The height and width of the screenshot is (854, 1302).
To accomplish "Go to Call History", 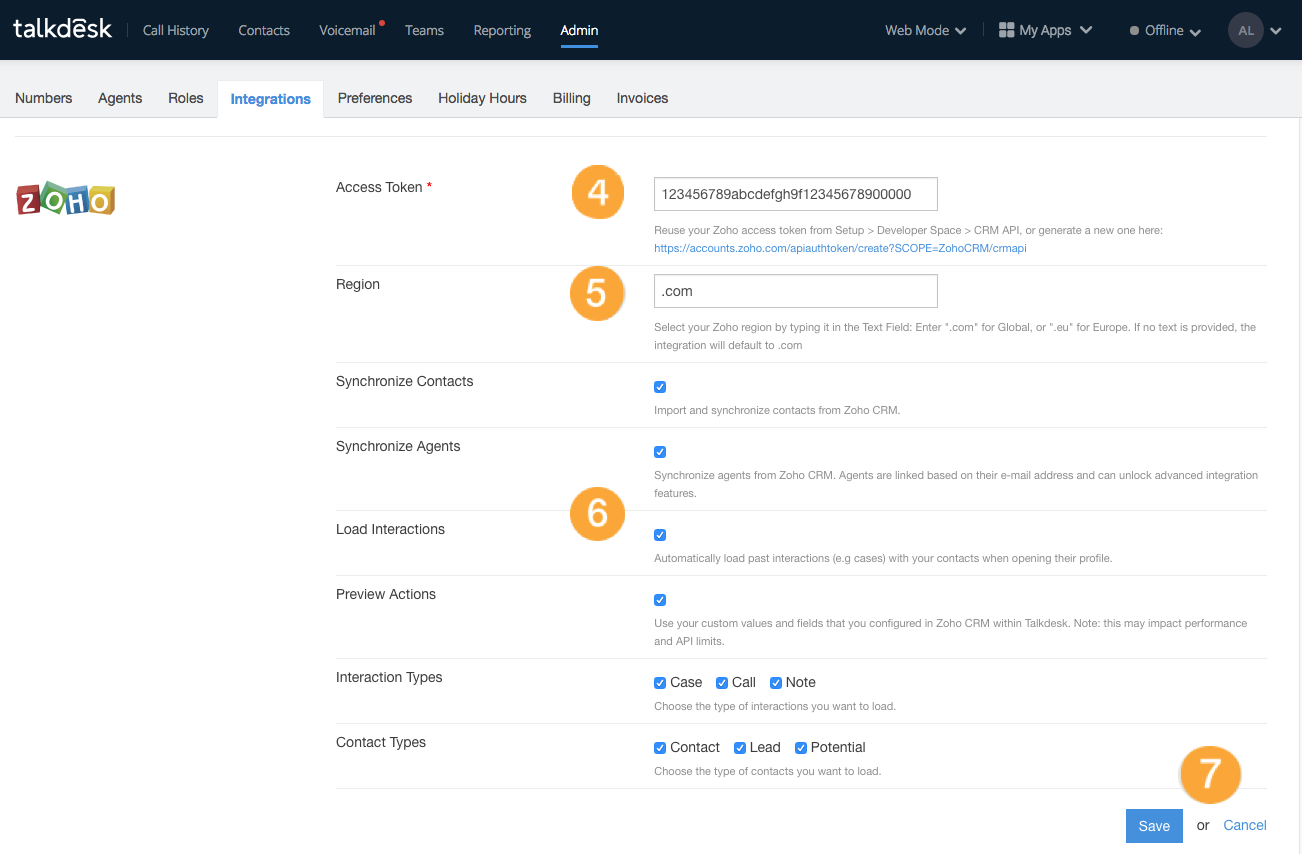I will pos(176,30).
